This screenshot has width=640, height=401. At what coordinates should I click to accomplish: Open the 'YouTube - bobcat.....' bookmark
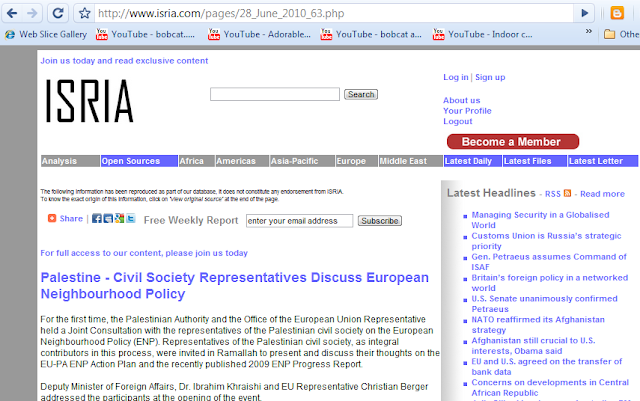(145, 34)
